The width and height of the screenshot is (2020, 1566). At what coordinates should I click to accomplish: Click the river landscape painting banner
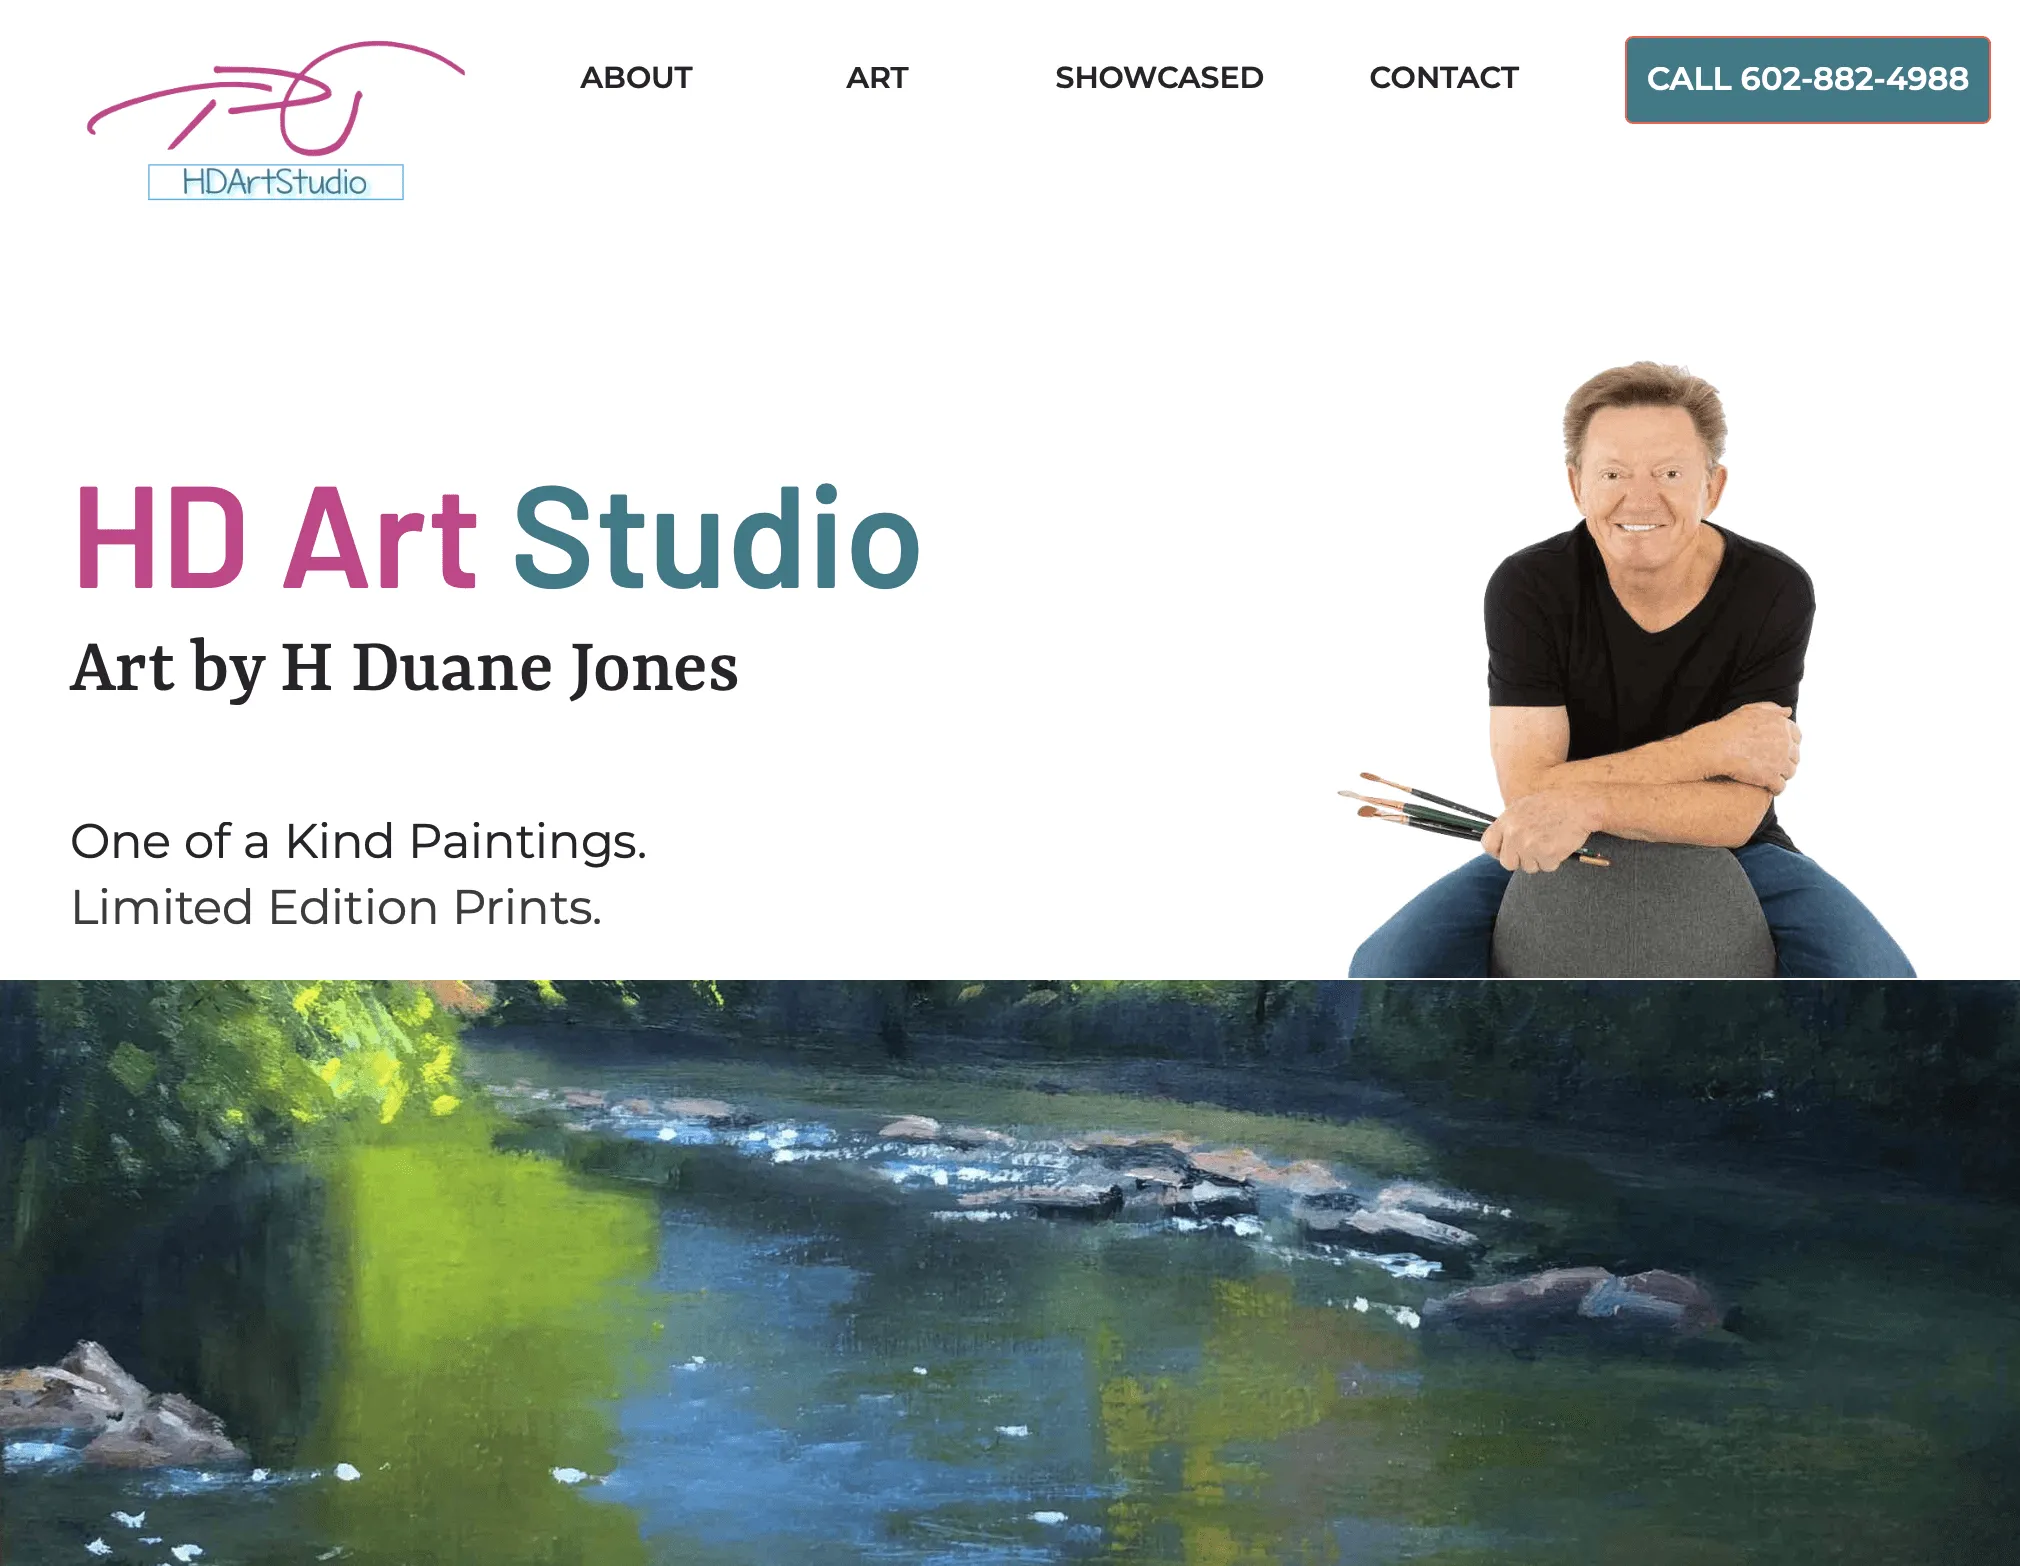click(1010, 1272)
